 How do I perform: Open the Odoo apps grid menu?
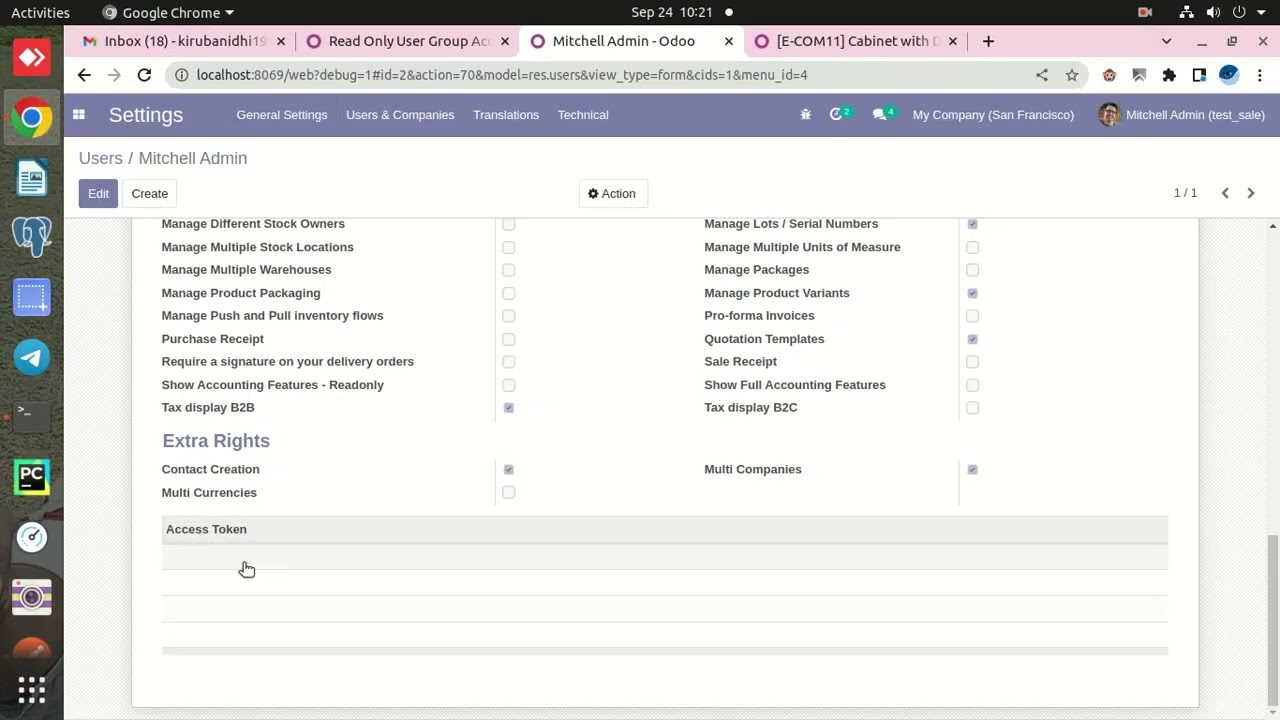pos(79,115)
